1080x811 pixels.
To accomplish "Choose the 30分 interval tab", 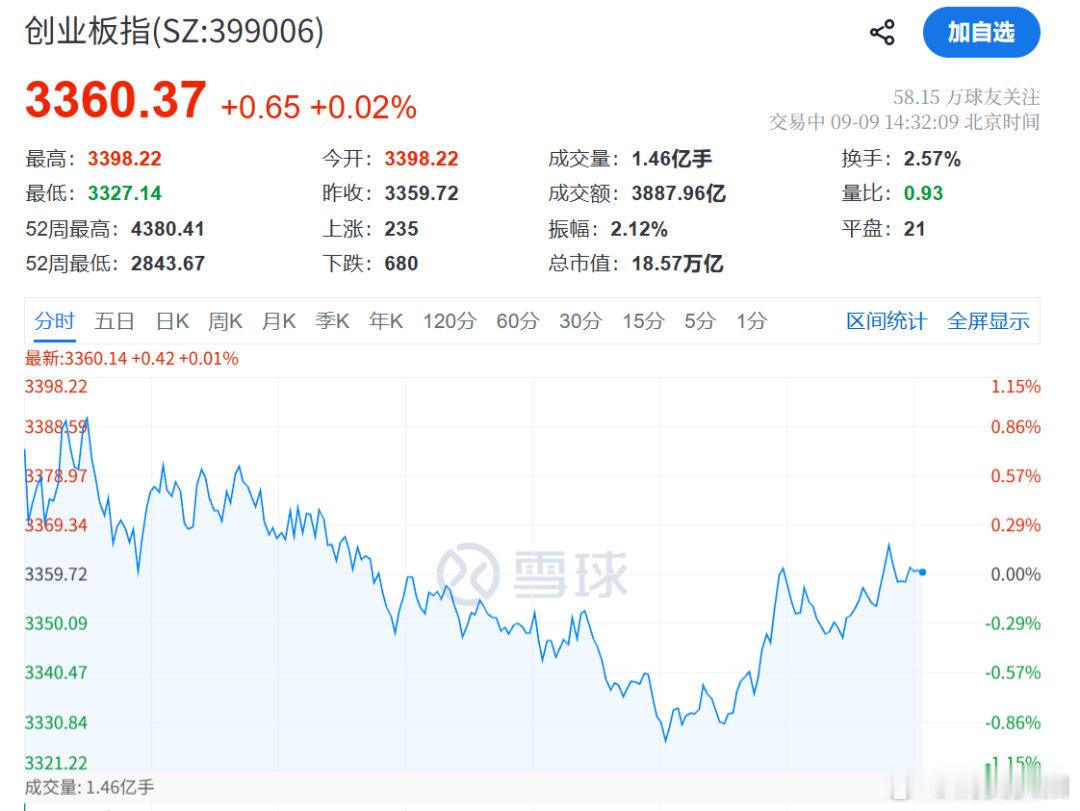I will click(x=581, y=321).
